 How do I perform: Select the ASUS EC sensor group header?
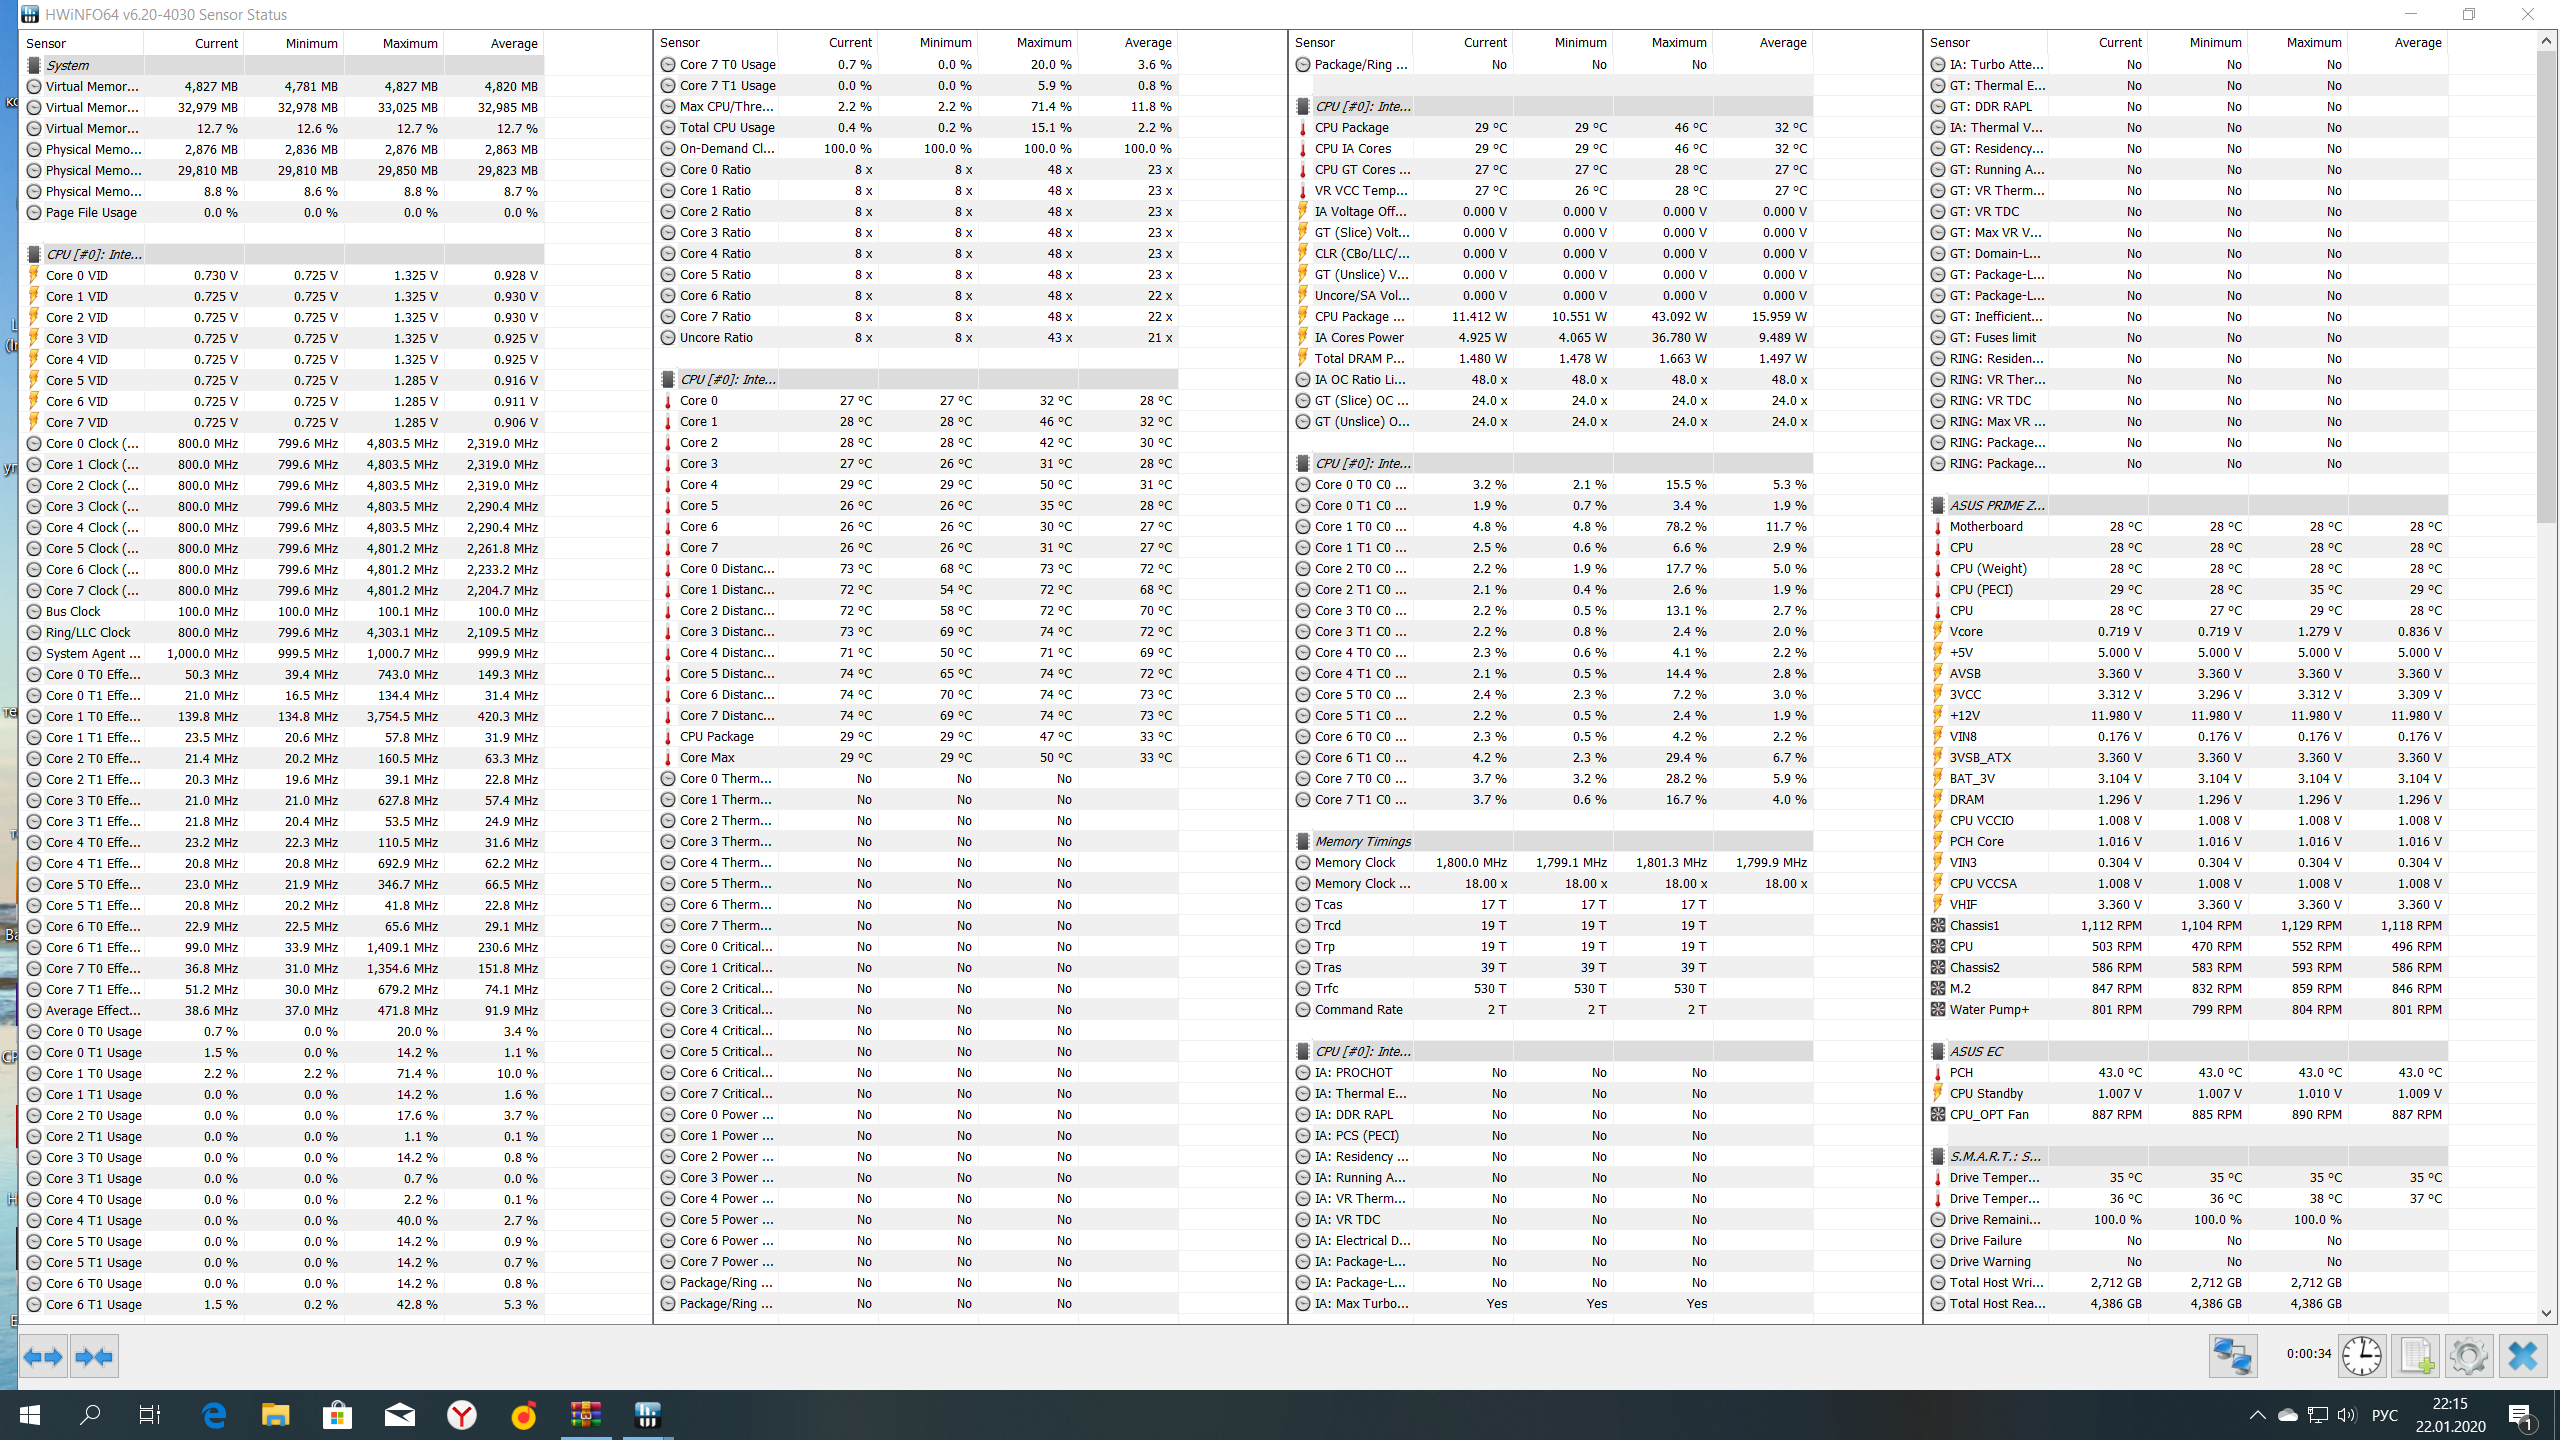tap(1975, 1051)
